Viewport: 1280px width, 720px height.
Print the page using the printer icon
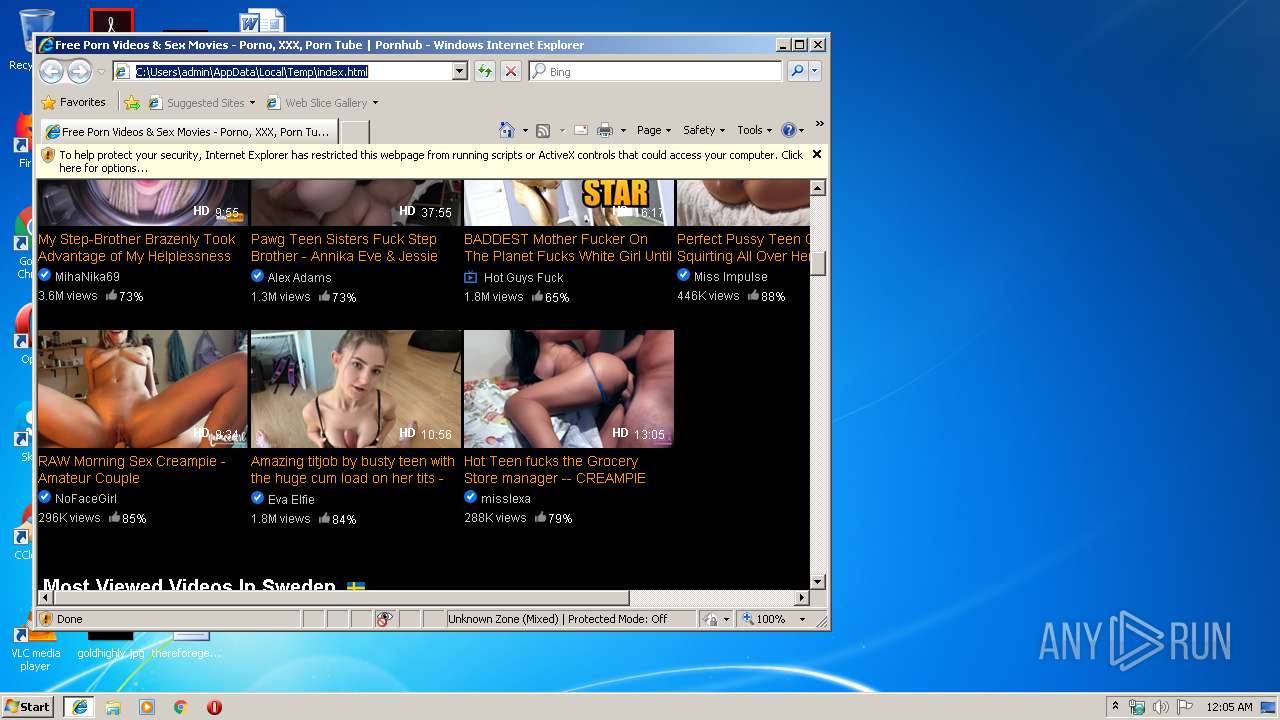point(605,130)
